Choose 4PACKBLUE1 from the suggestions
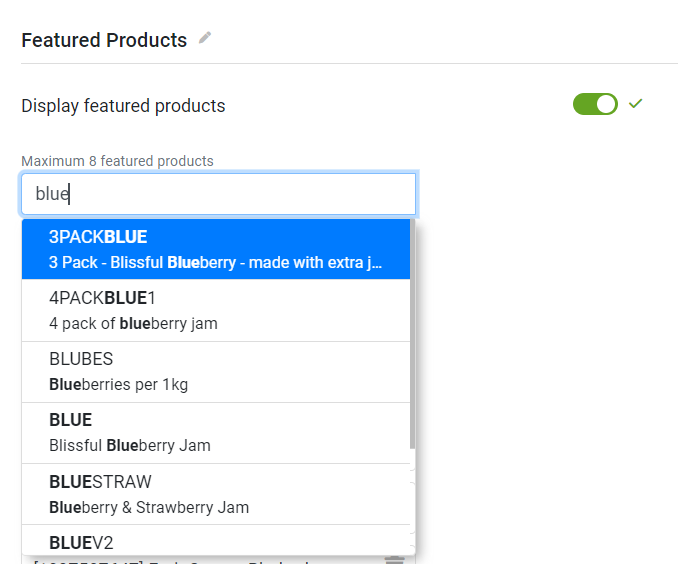 [216, 311]
